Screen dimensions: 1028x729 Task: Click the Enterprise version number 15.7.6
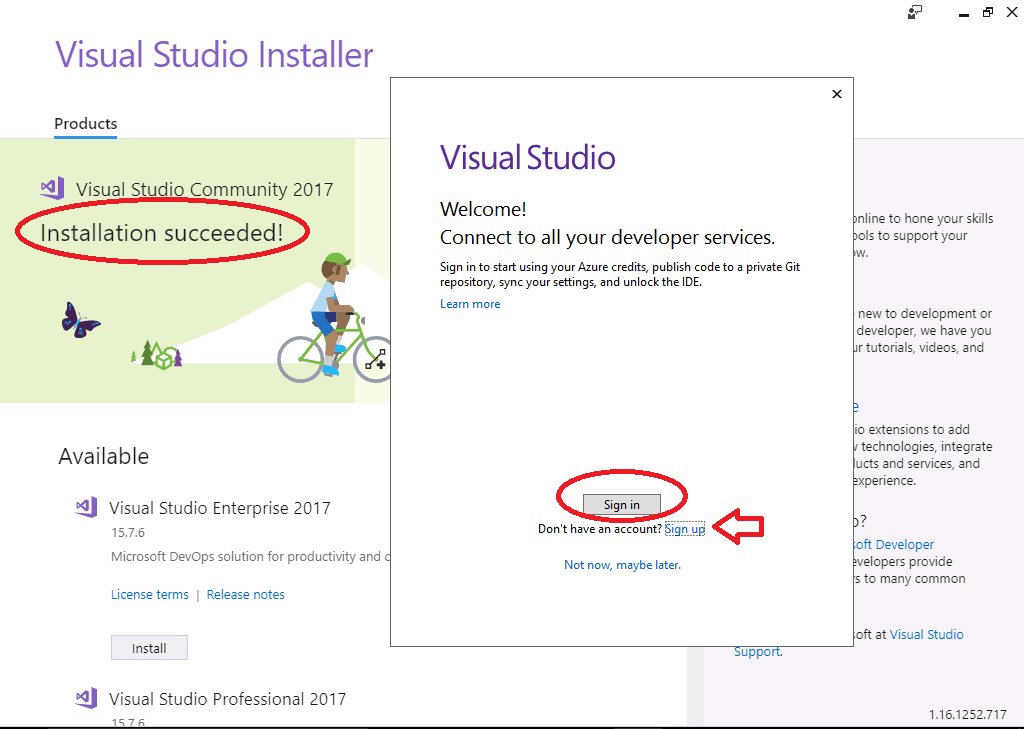[x=128, y=532]
